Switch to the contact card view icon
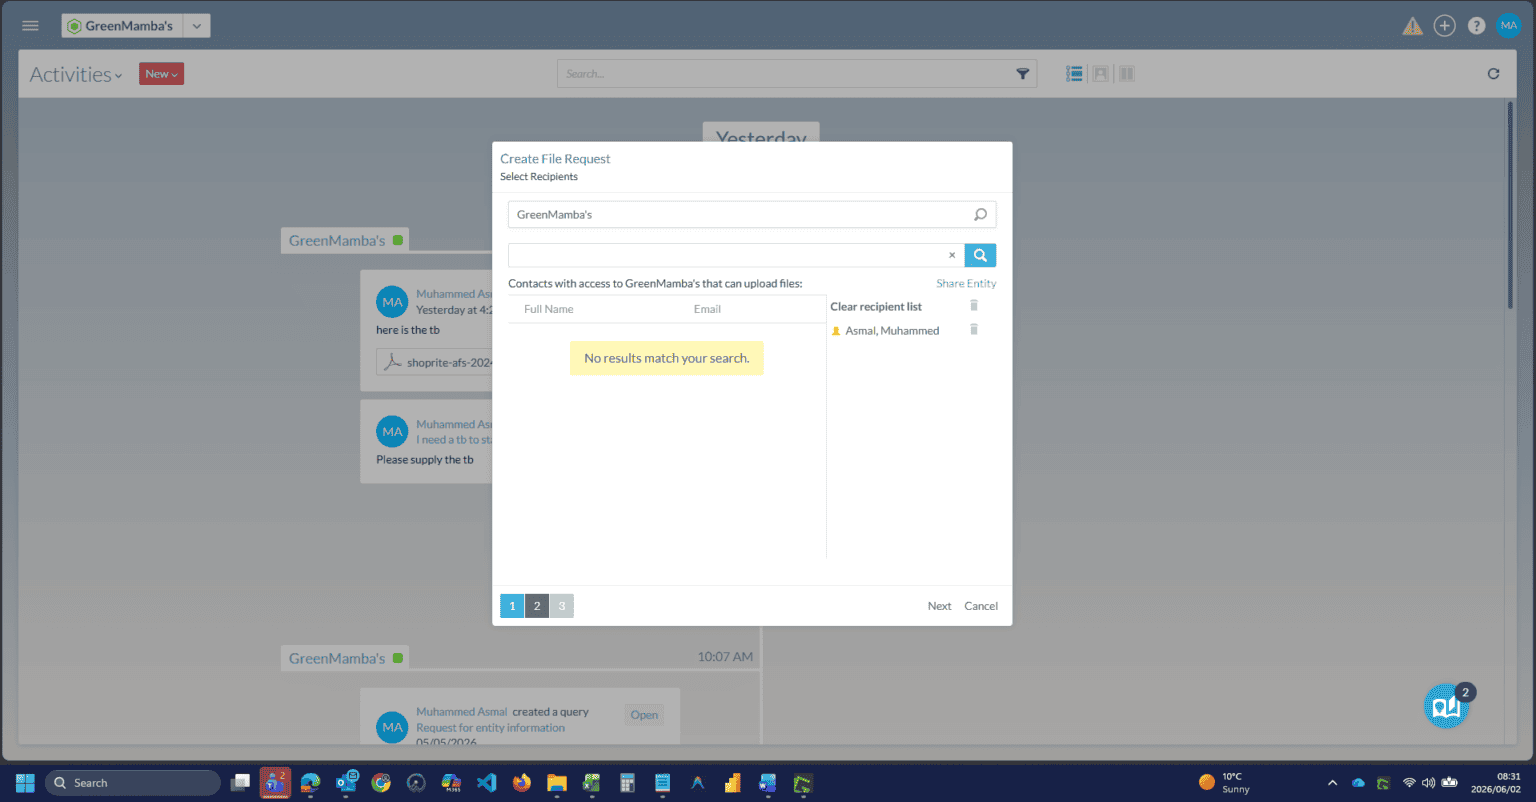Viewport: 1536px width, 802px height. [x=1101, y=74]
